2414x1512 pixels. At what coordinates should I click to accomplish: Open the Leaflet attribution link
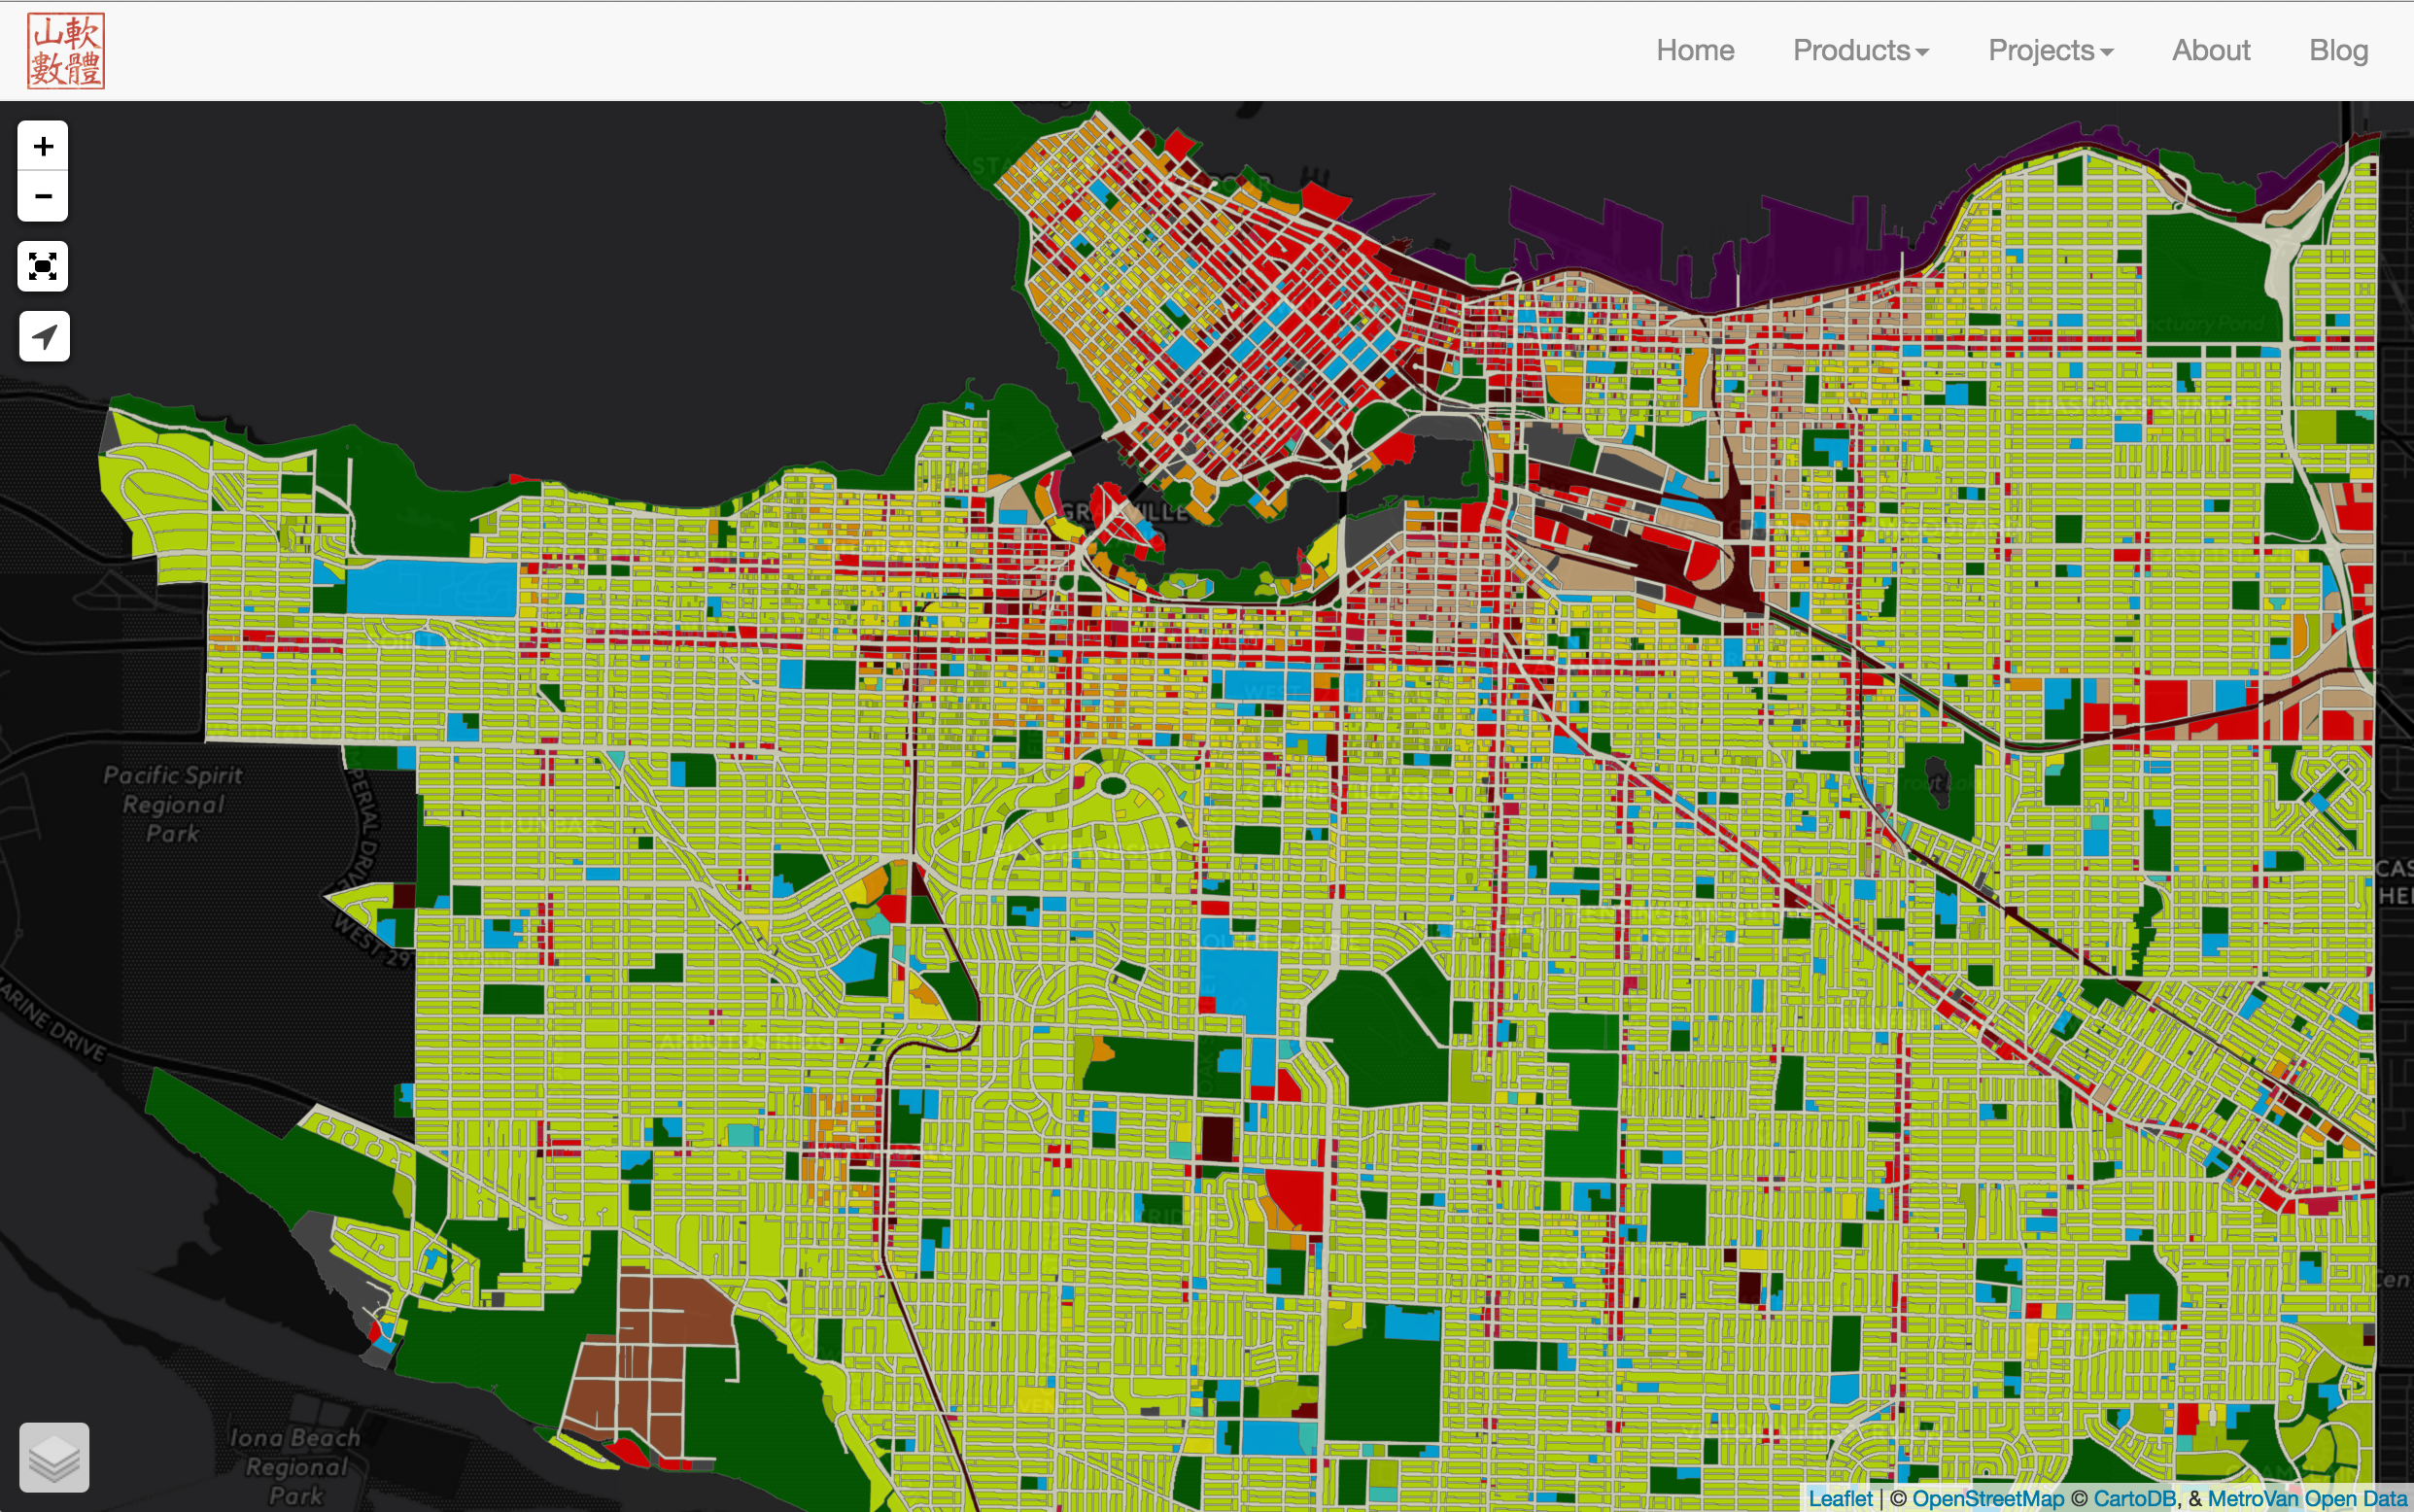click(1840, 1498)
